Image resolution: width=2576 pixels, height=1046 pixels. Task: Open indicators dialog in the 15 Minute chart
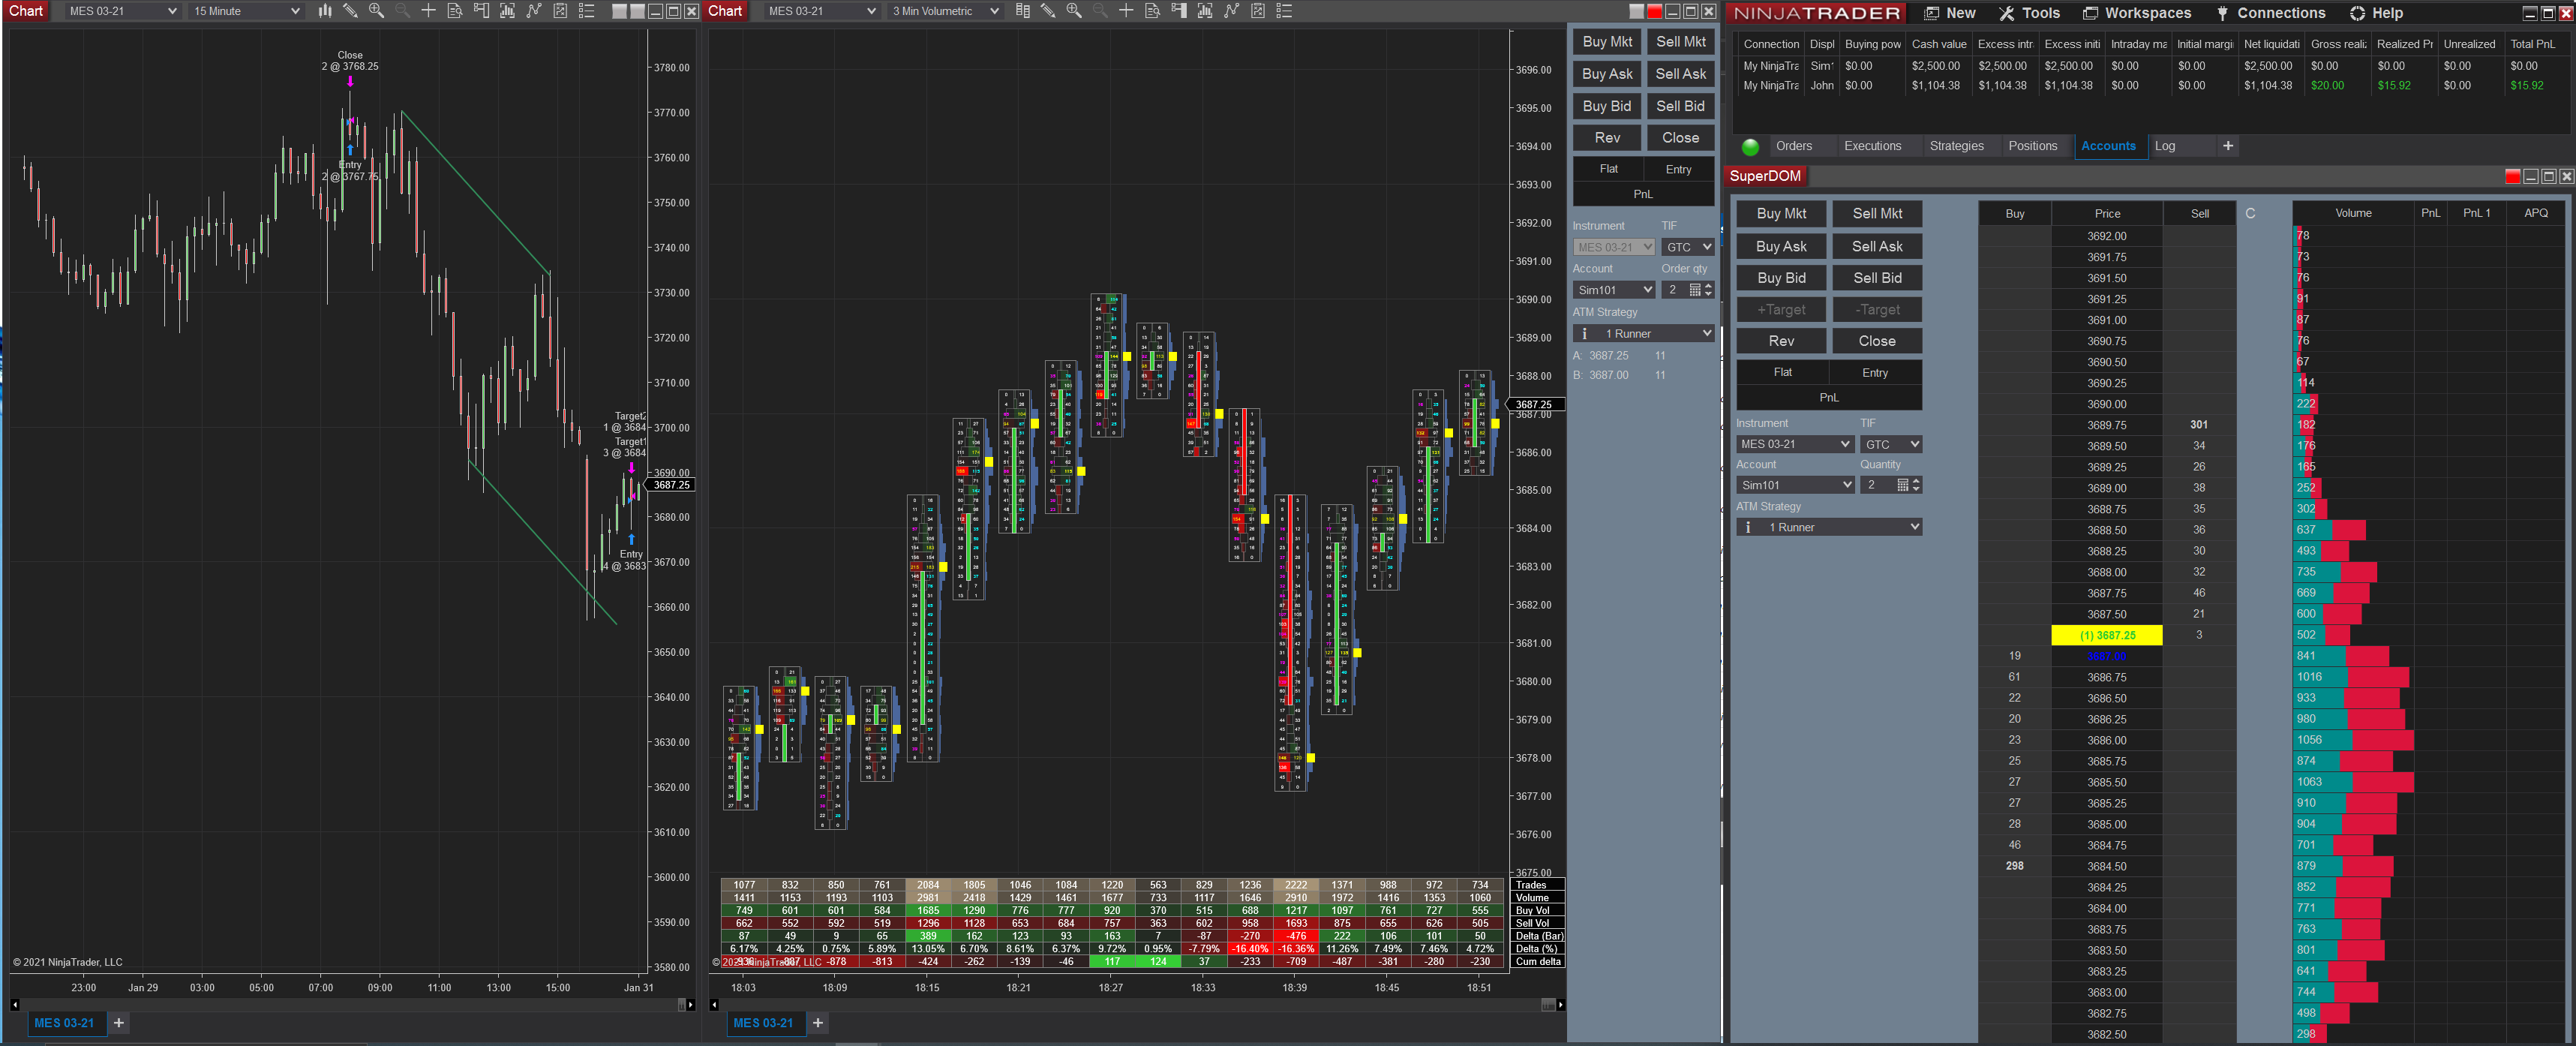click(507, 11)
